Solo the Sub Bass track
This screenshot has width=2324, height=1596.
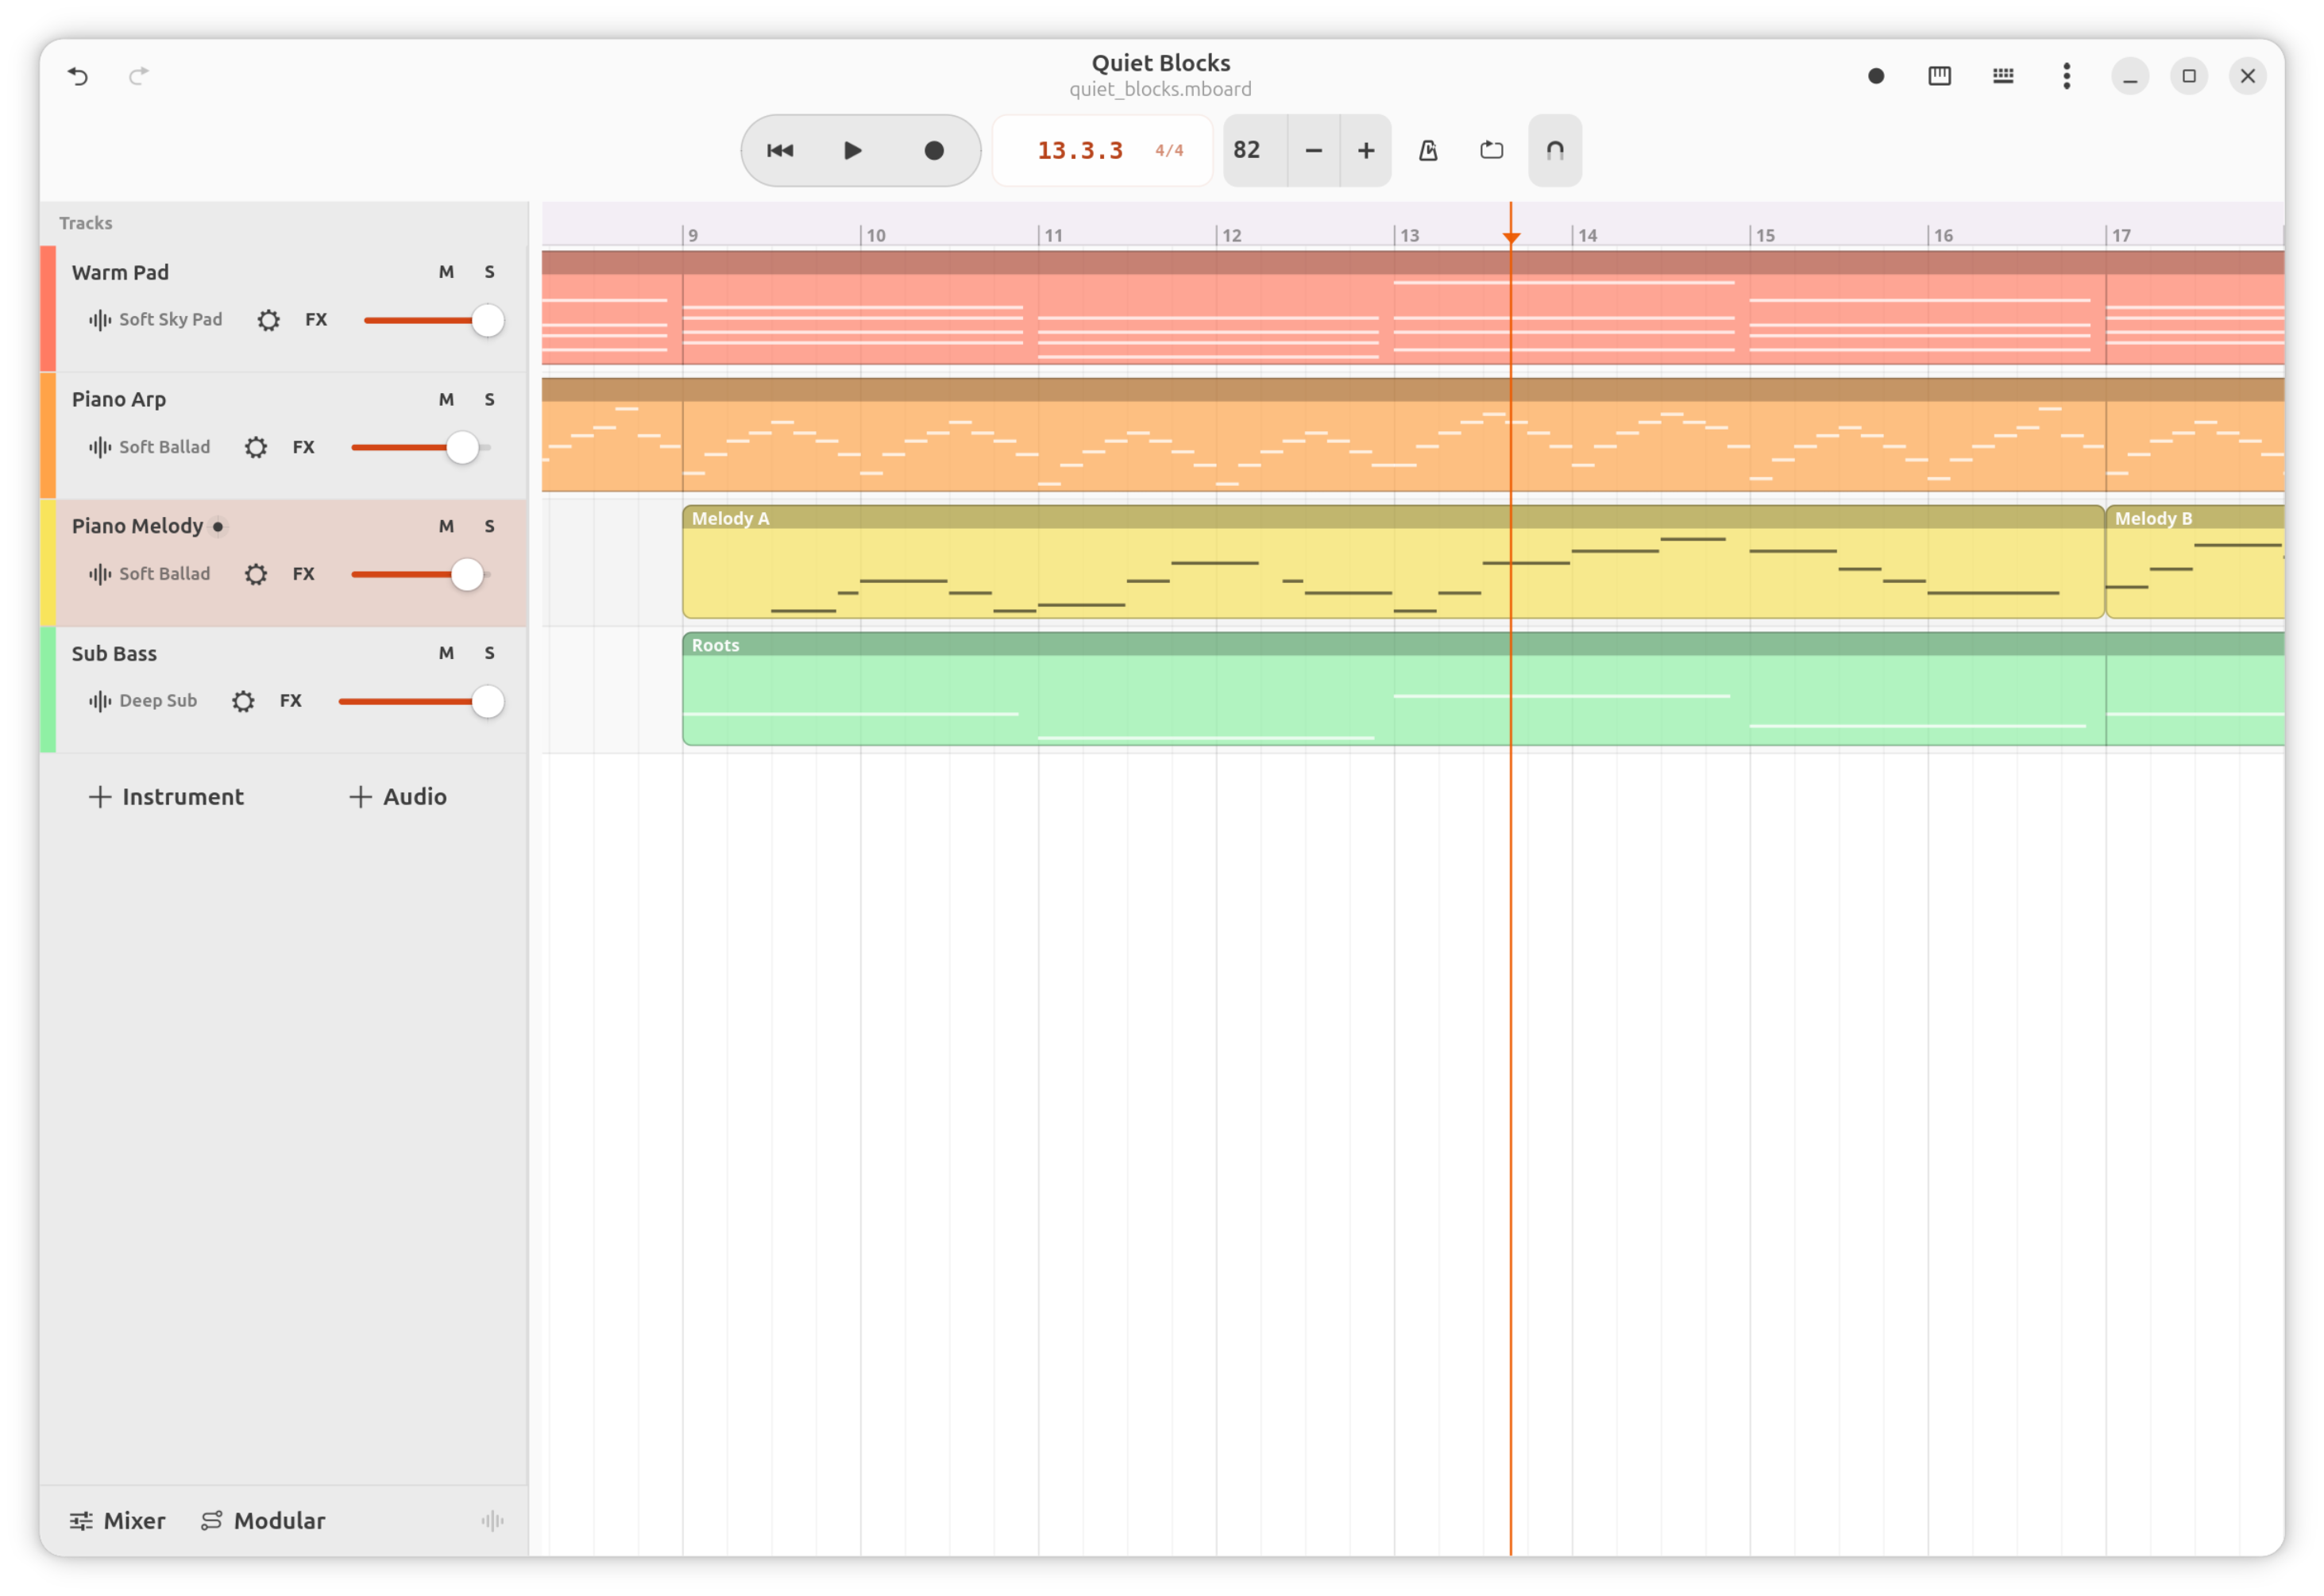coord(489,653)
